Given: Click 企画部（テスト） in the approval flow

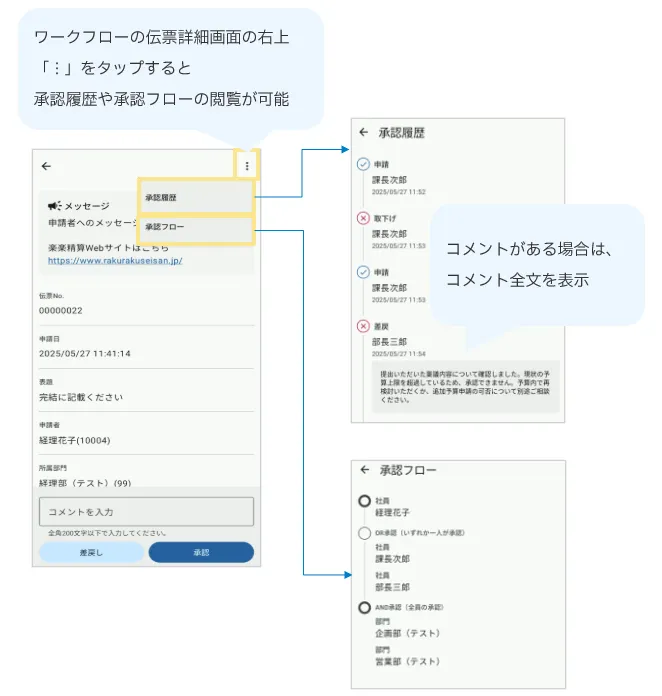Looking at the screenshot, I should (x=407, y=633).
